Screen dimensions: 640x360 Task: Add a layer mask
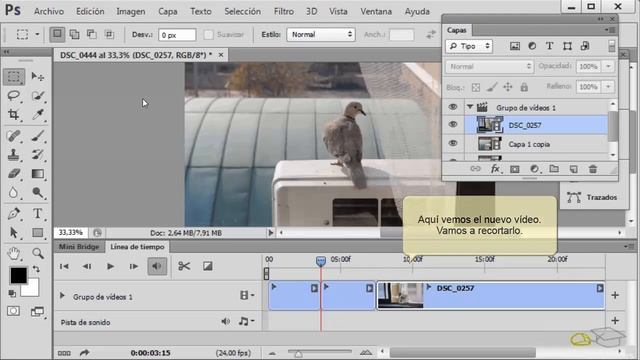point(515,169)
